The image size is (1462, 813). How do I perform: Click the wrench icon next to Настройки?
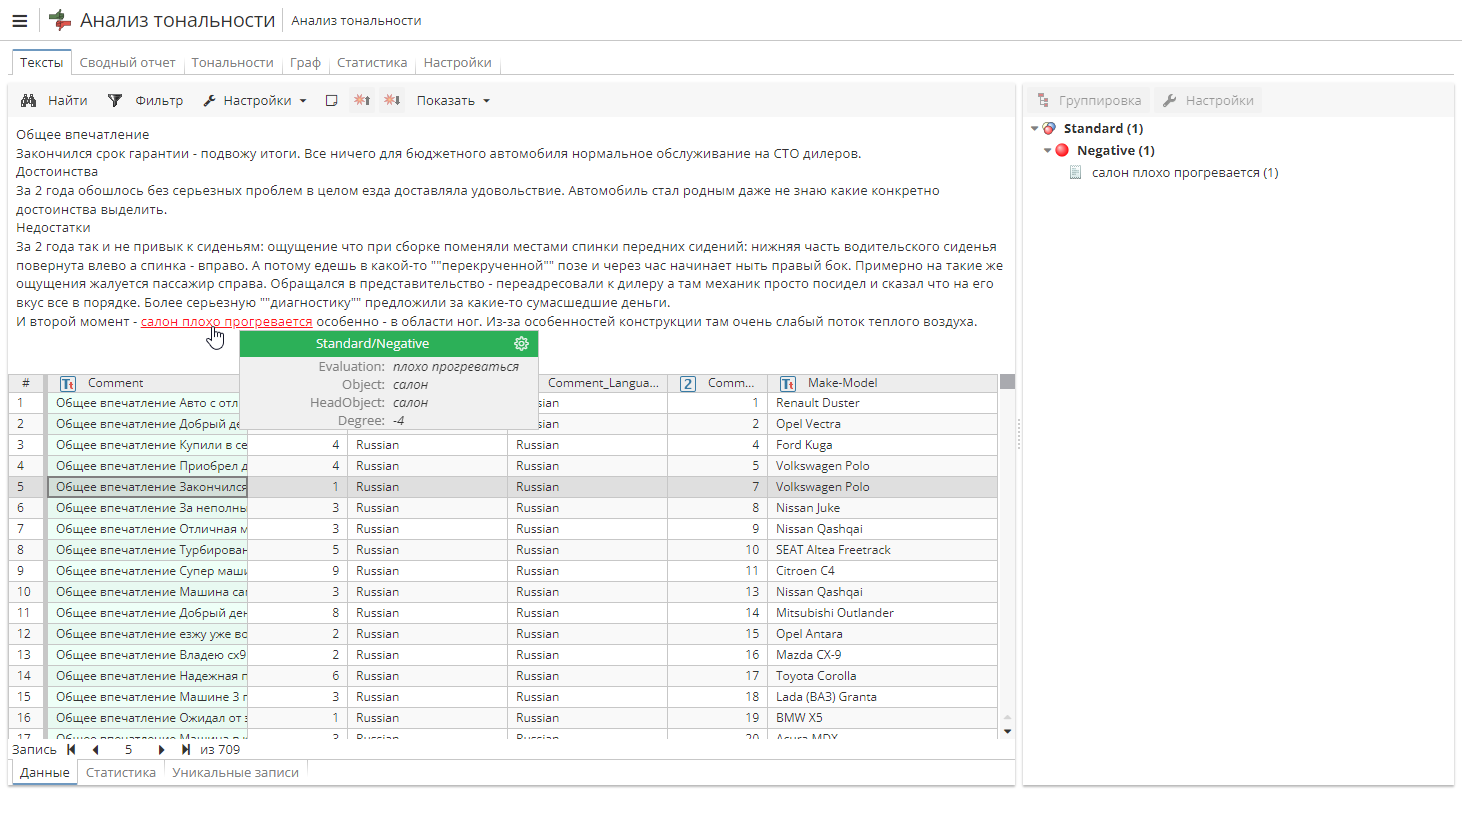tap(209, 101)
